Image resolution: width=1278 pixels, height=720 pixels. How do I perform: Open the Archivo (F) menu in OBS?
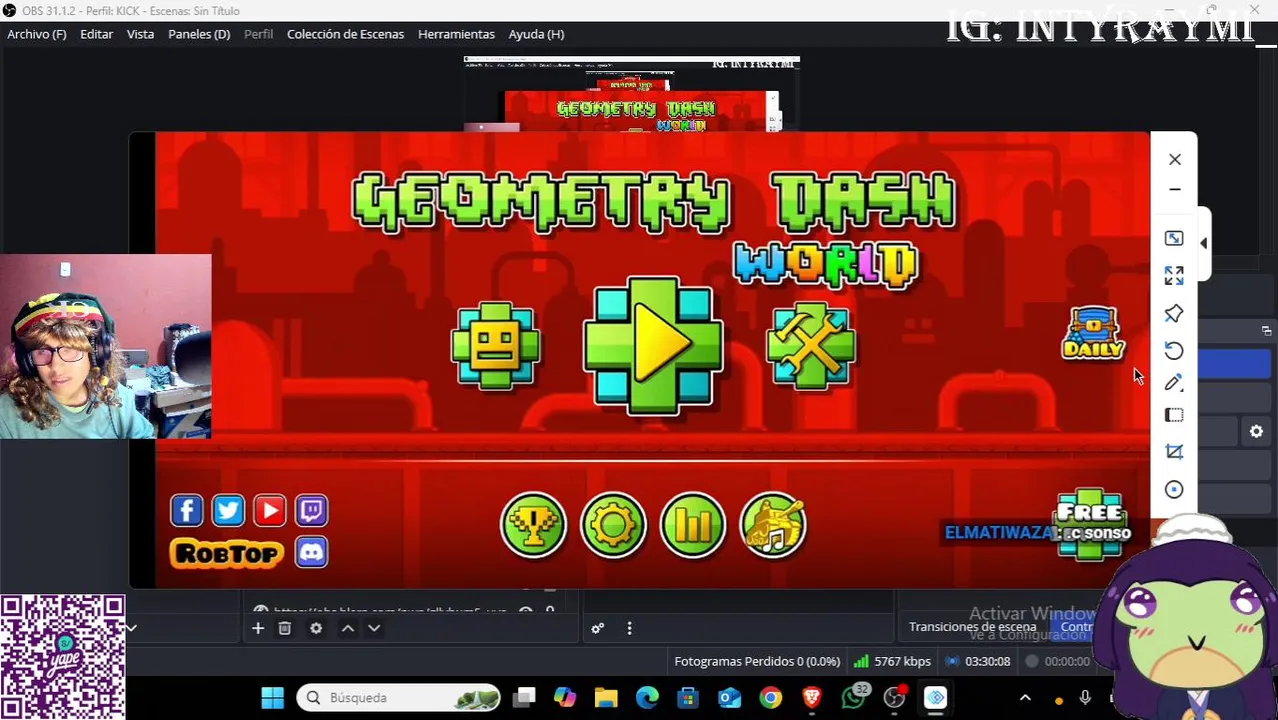pos(37,34)
